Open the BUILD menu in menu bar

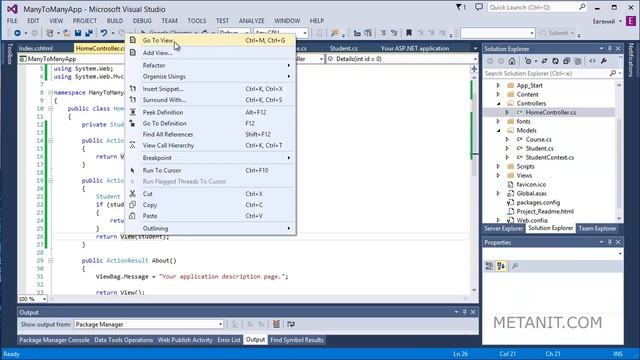pos(115,20)
